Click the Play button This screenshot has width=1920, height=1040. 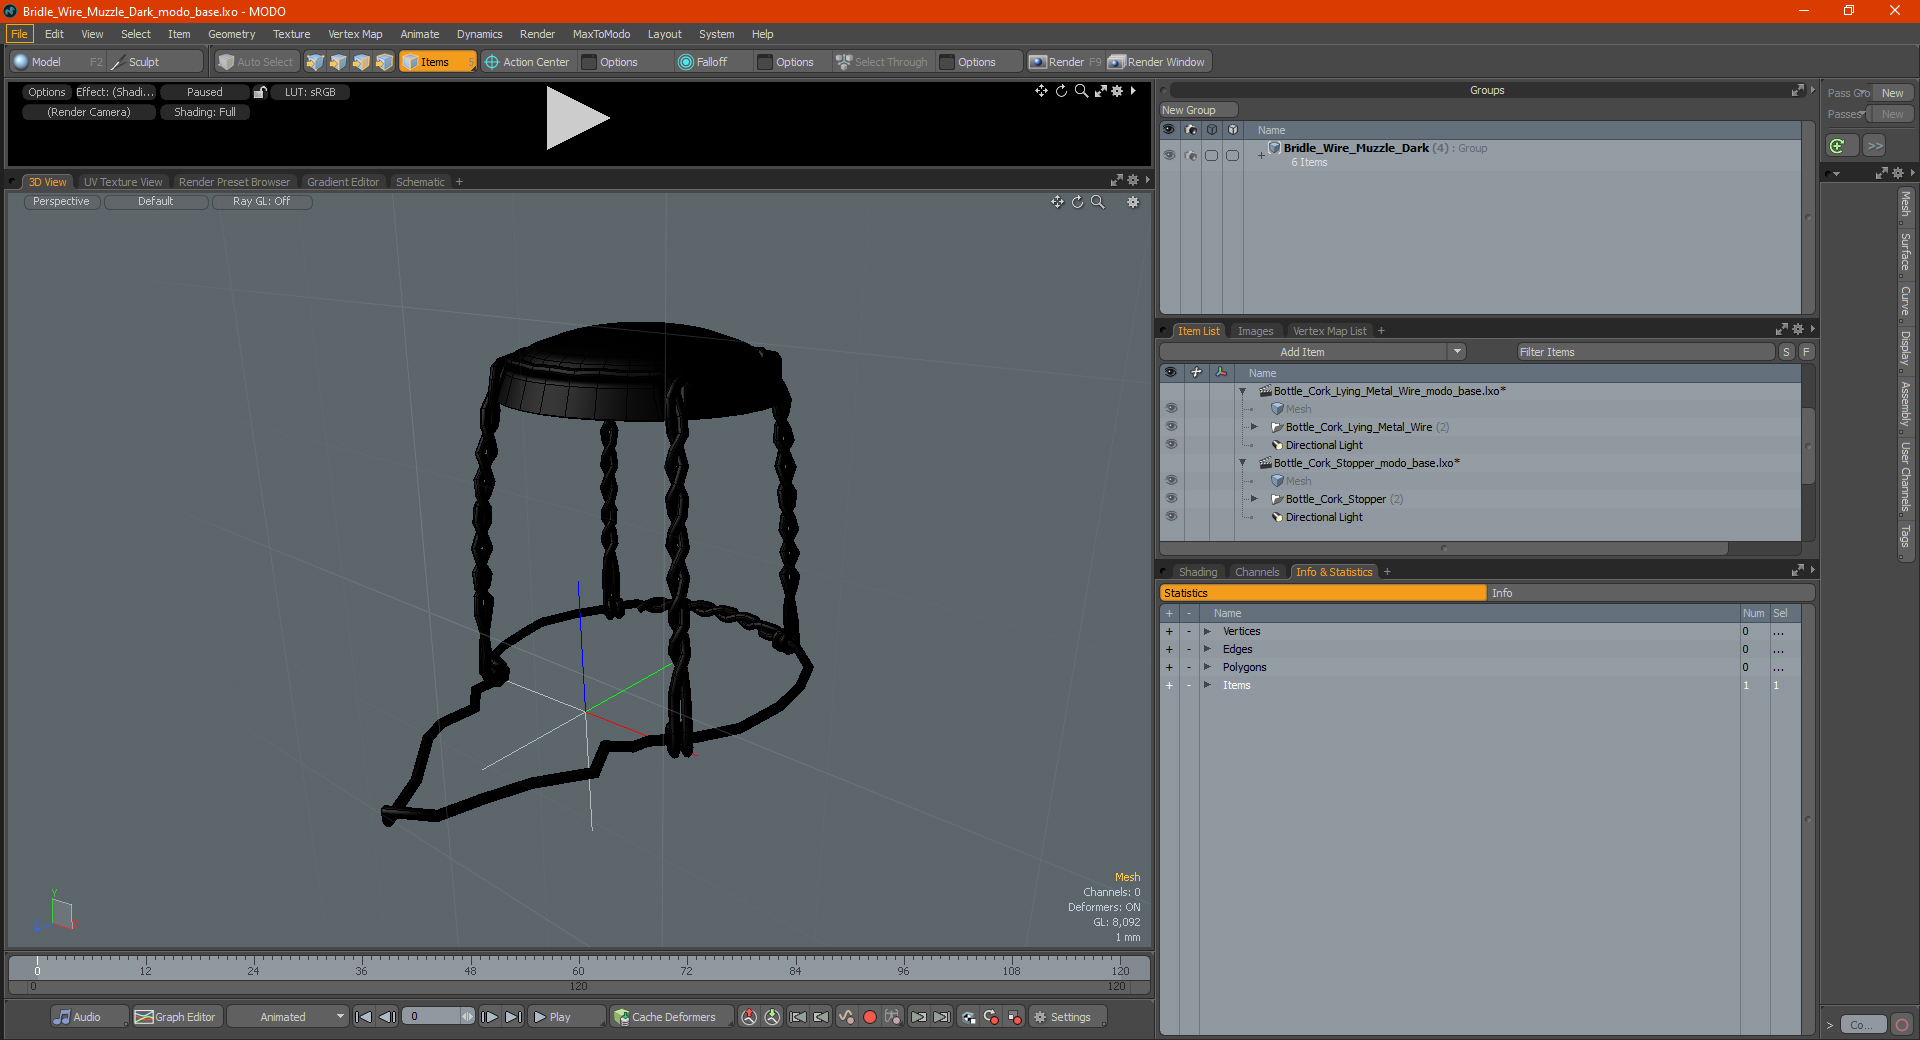[x=566, y=1017]
